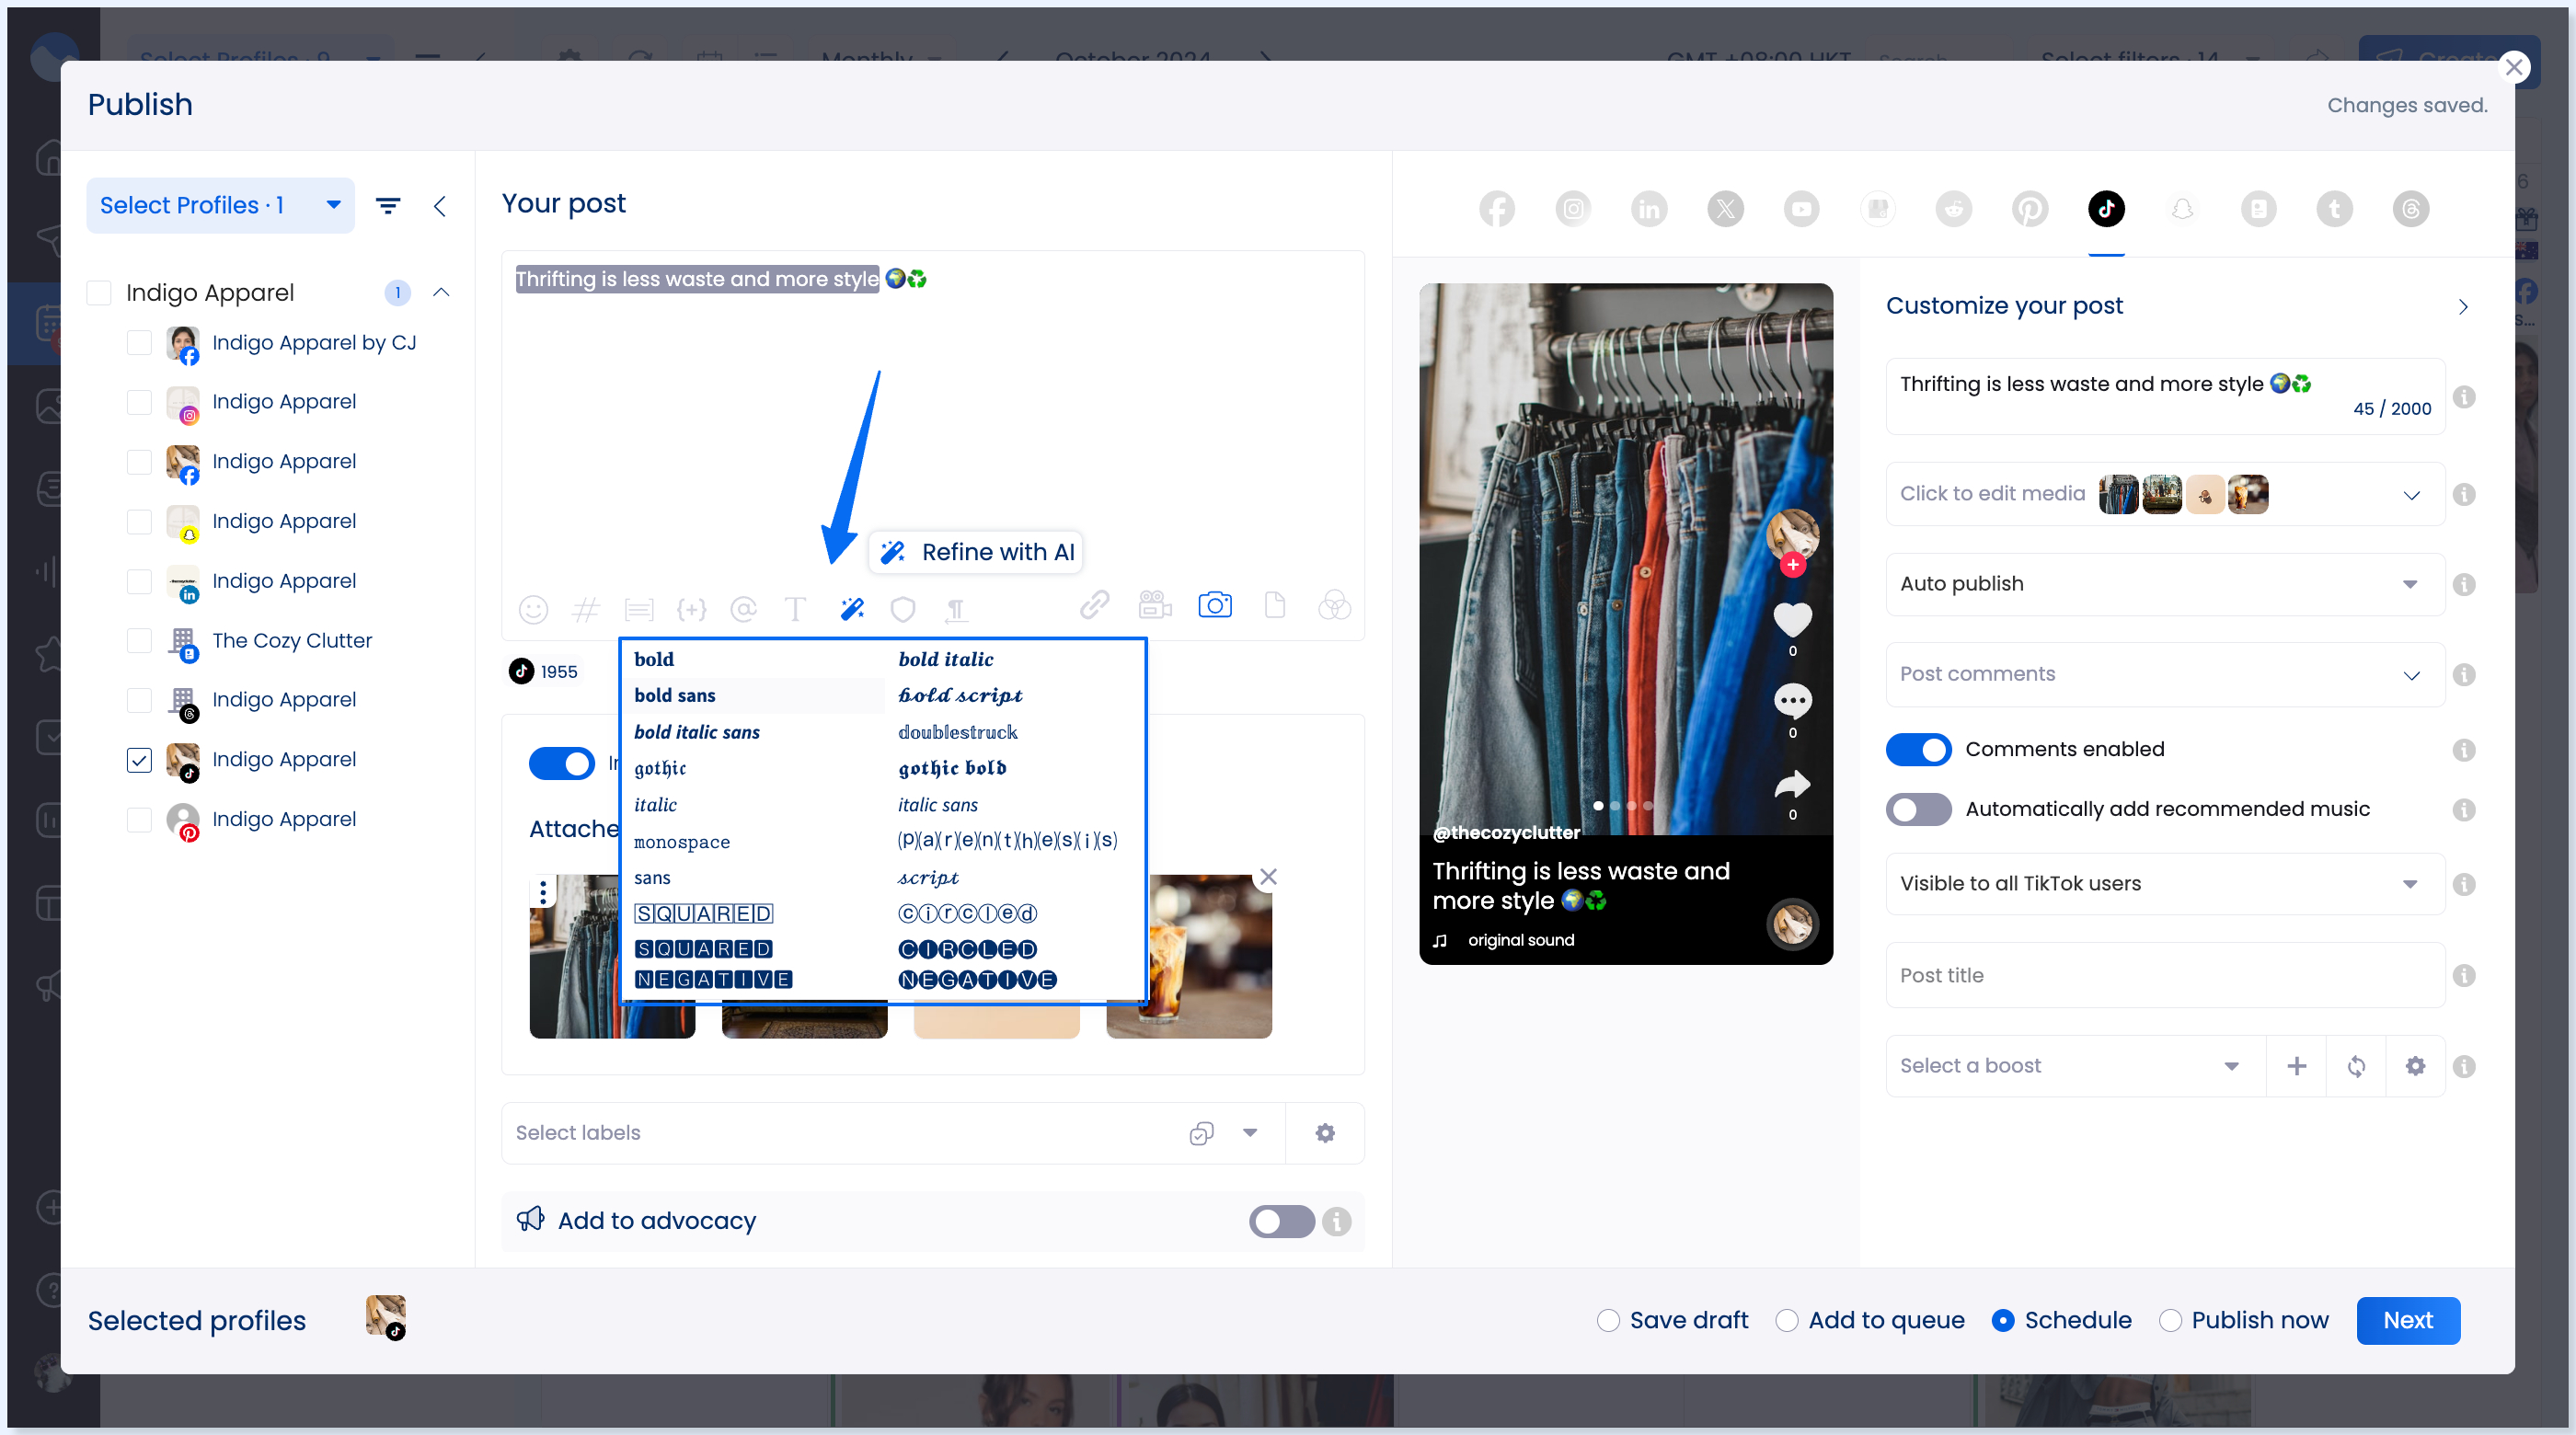Screen dimensions: 2576x1435
Task: Add a new boost with plus icon
Action: [x=2297, y=1066]
